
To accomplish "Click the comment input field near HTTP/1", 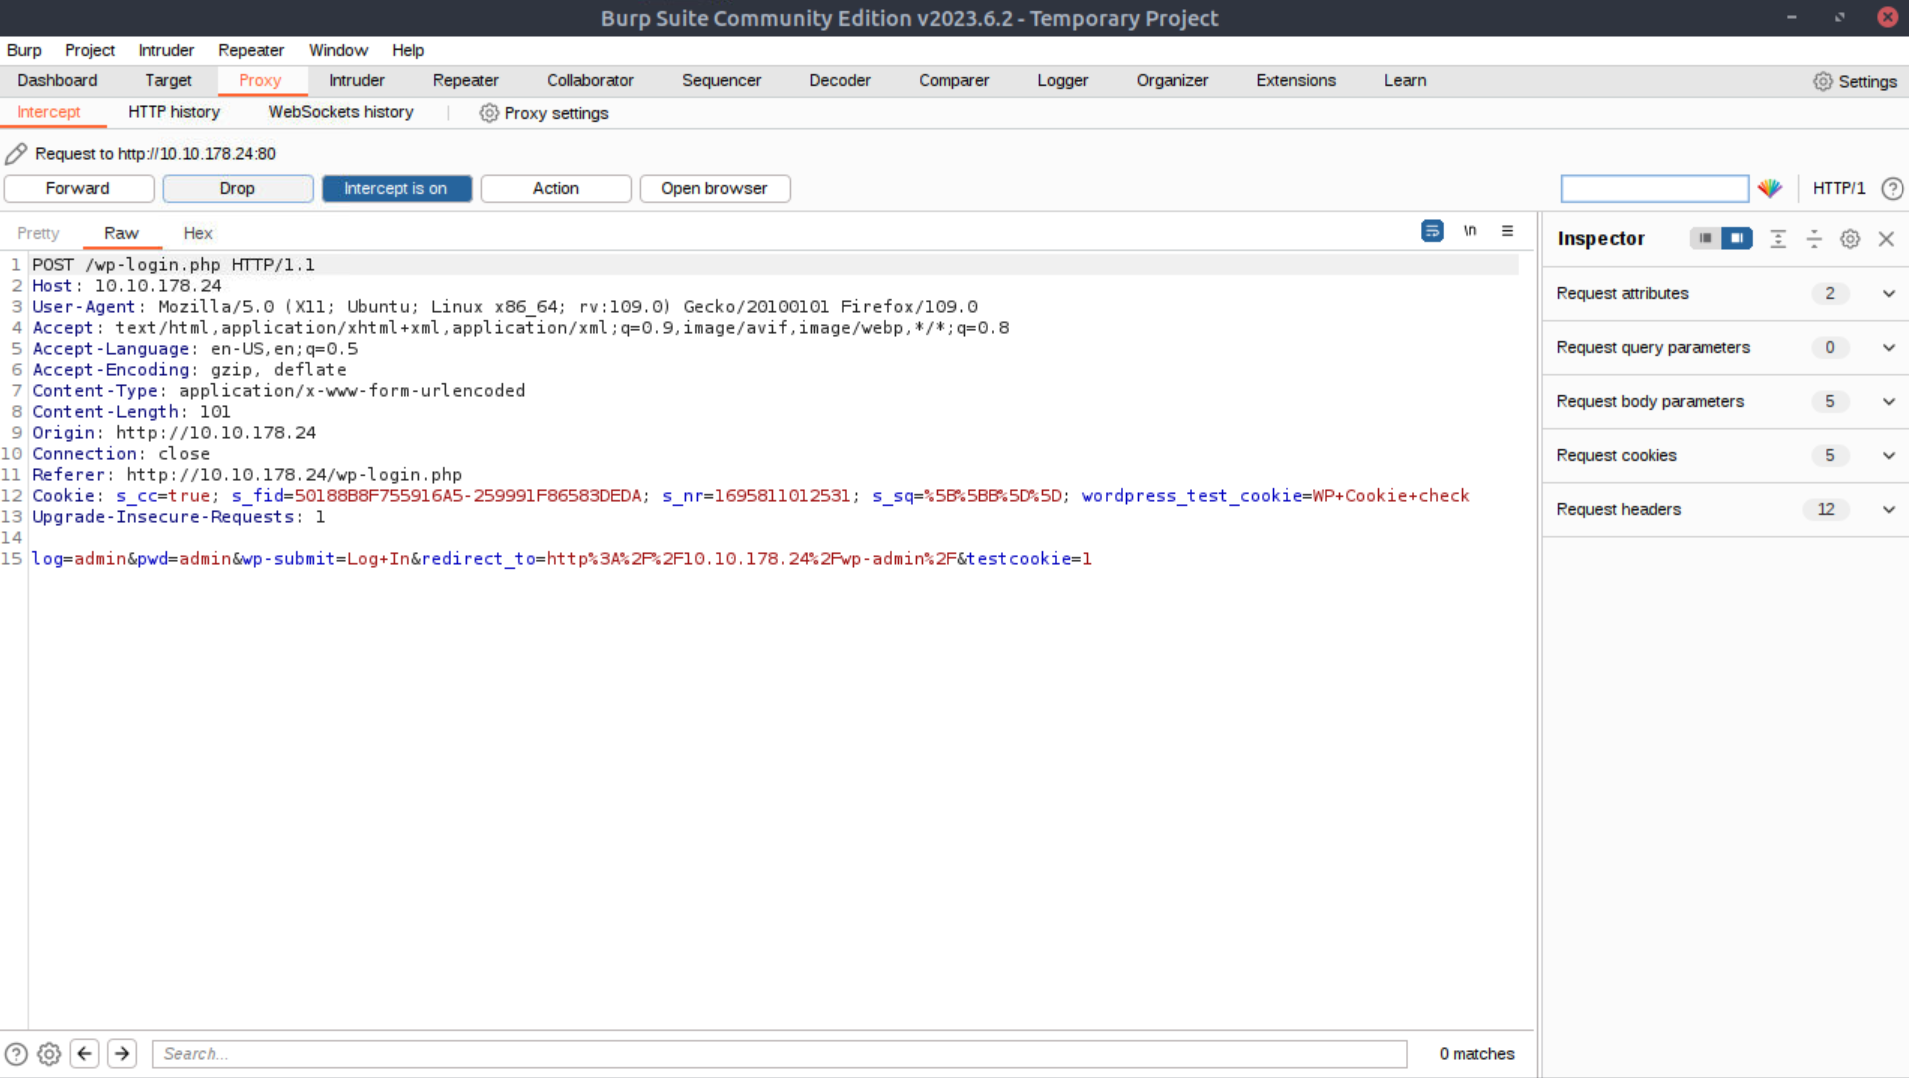I will coord(1654,188).
